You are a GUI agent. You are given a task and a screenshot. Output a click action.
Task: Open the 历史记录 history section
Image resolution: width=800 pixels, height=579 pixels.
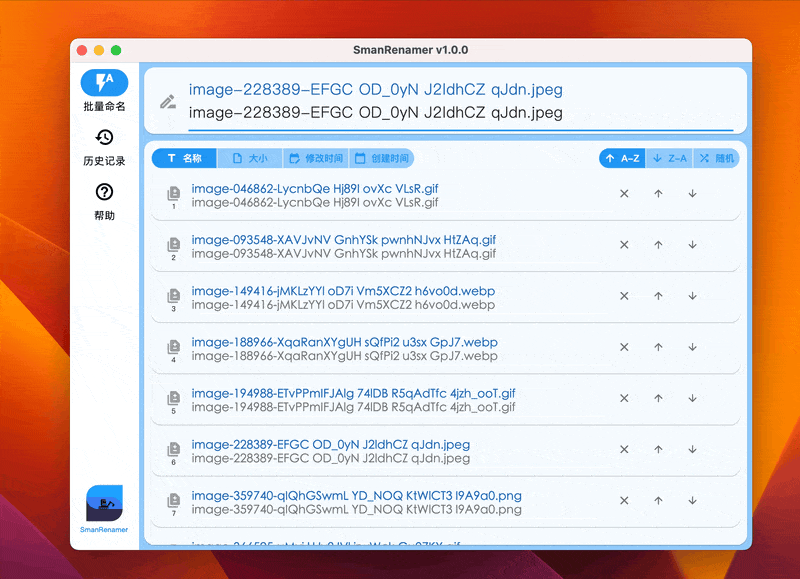coord(104,146)
